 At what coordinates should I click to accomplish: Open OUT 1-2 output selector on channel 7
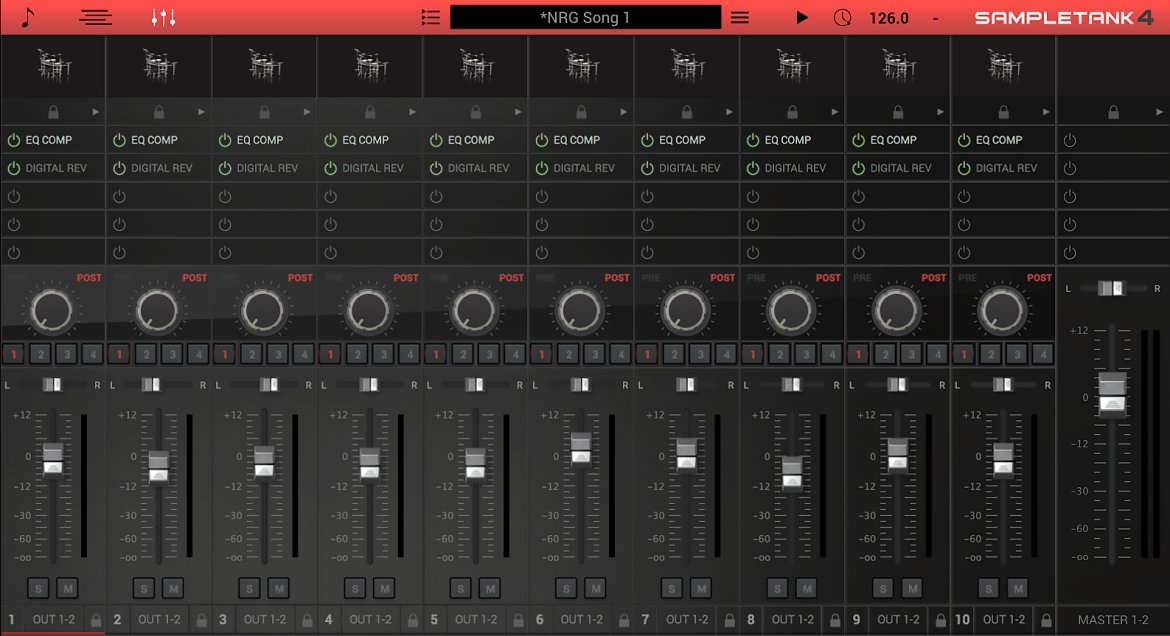coord(687,620)
